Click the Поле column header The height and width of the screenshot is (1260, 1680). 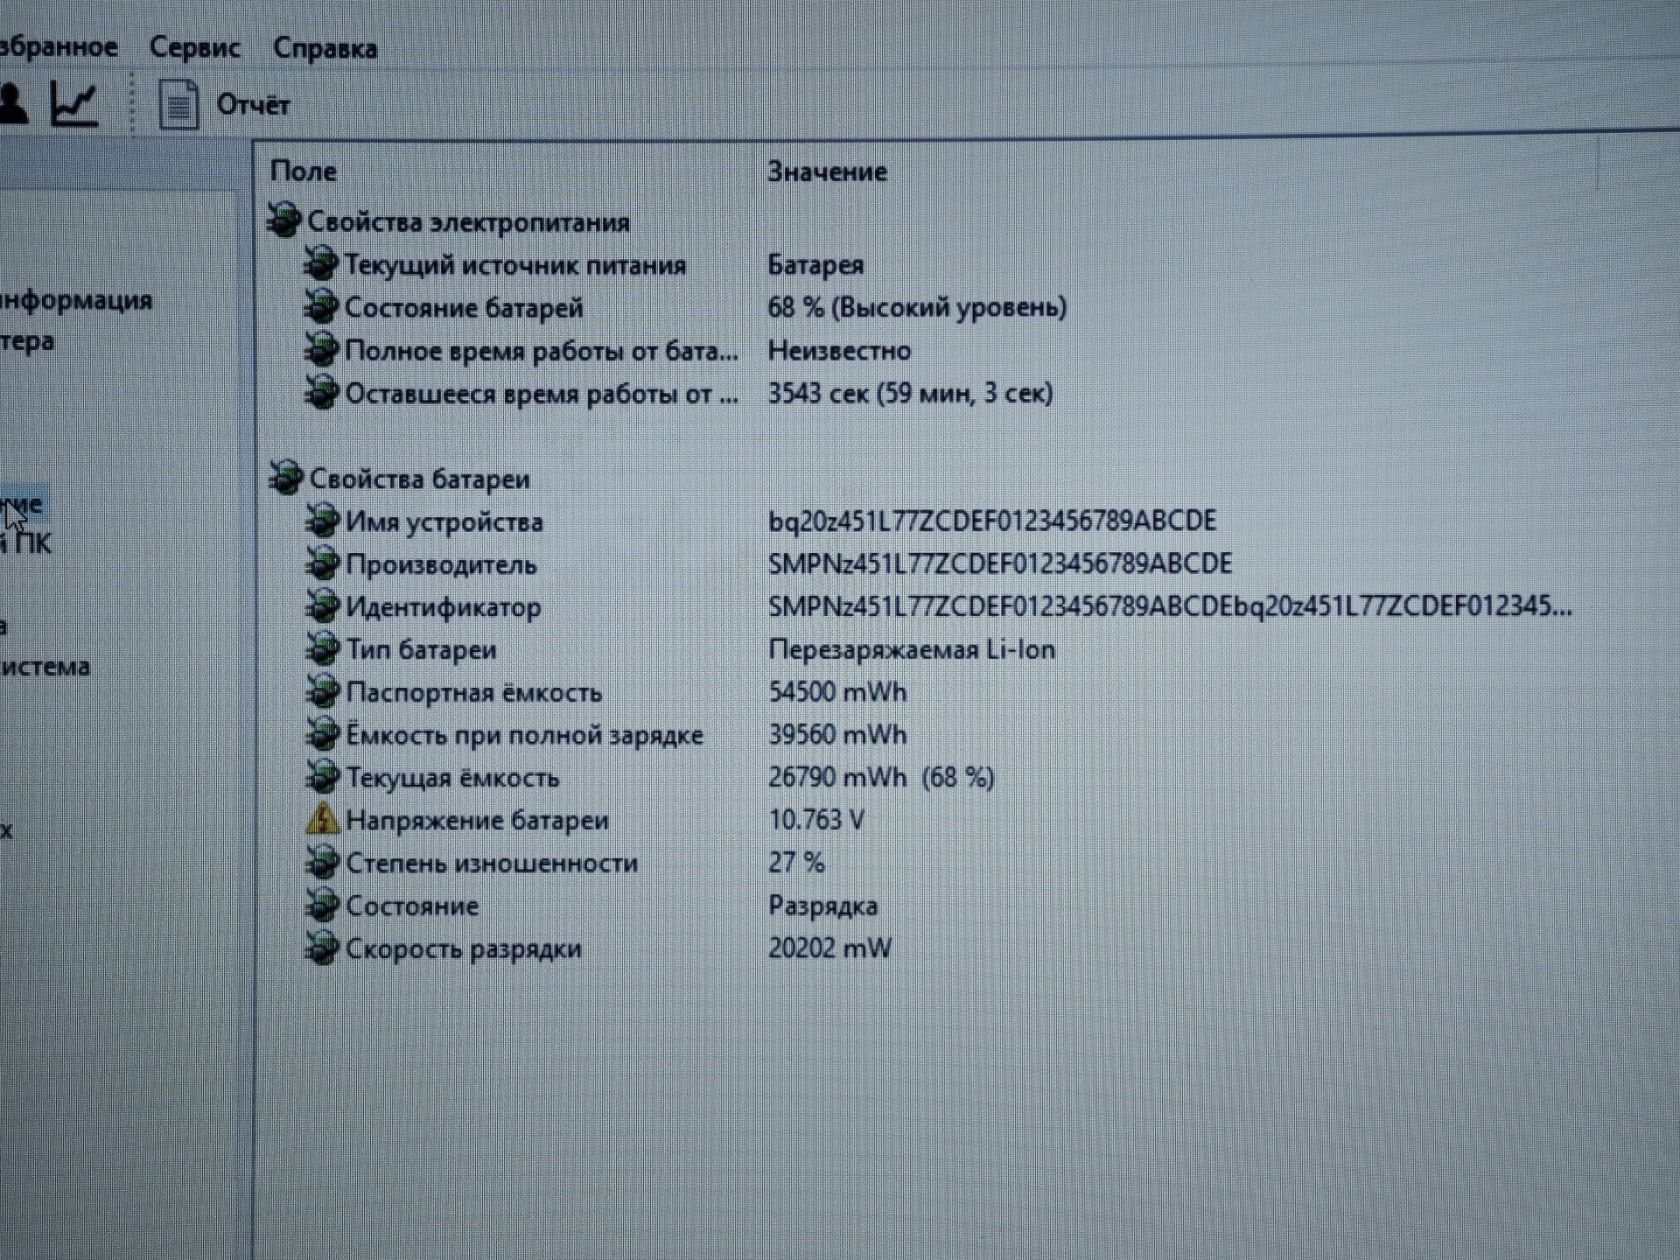[x=304, y=171]
